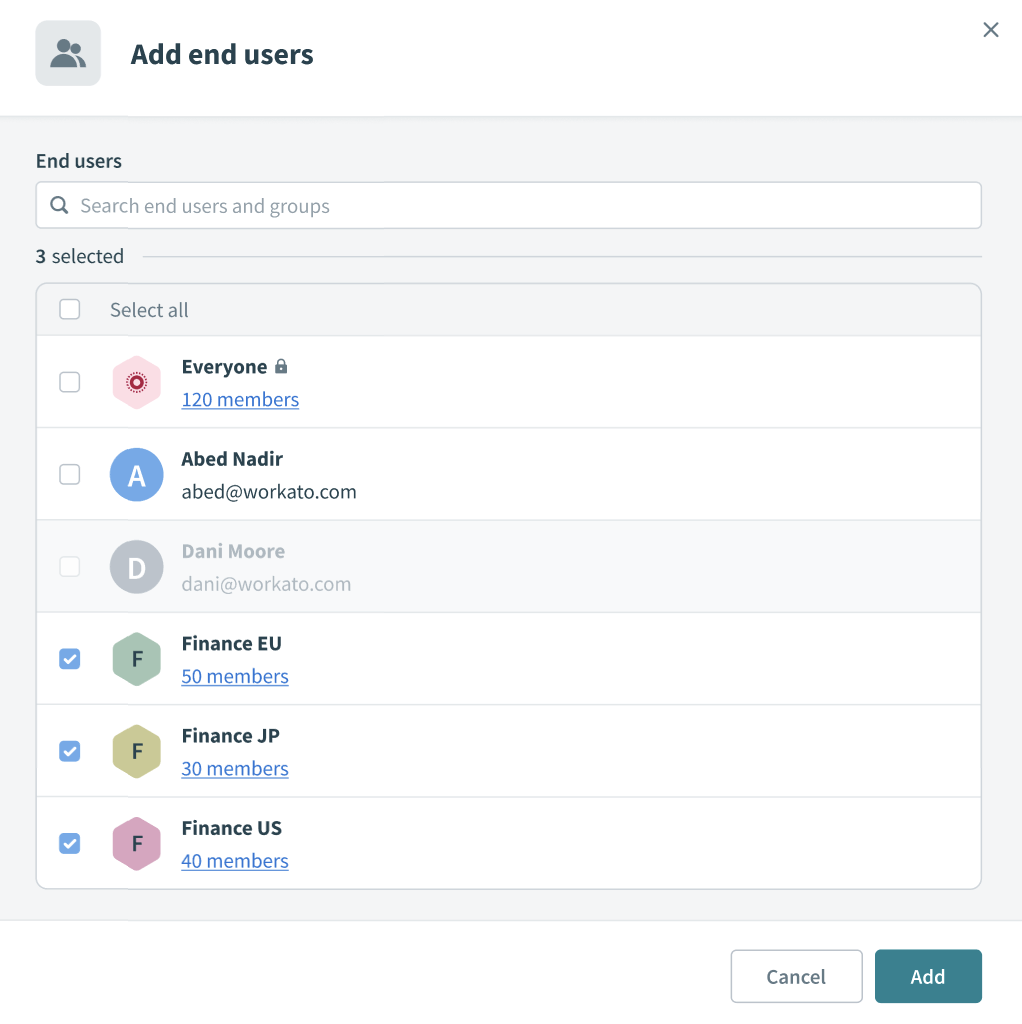Click the Finance EU group icon
Screen dimensions: 1022x1024
coord(136,659)
